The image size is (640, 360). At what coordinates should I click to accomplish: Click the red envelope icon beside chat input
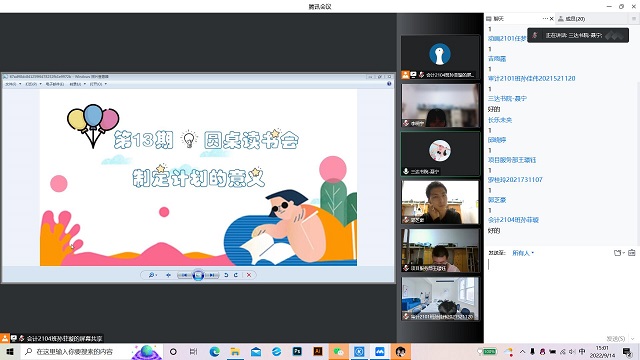631,253
